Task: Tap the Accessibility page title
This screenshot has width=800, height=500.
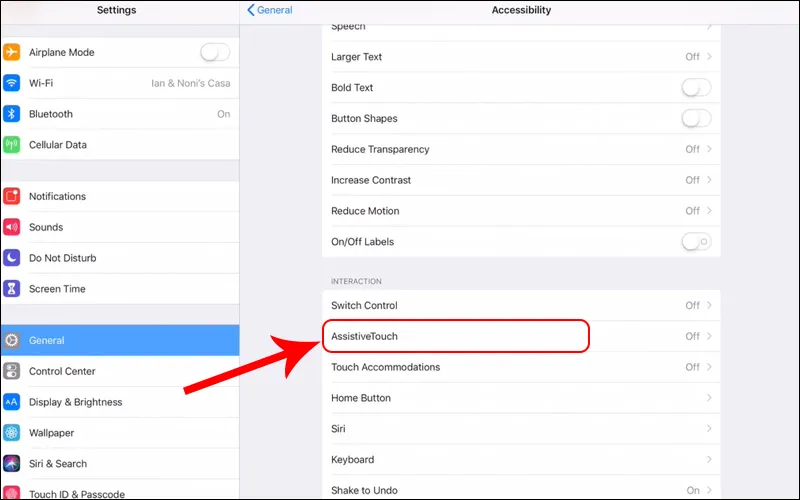Action: tap(521, 10)
